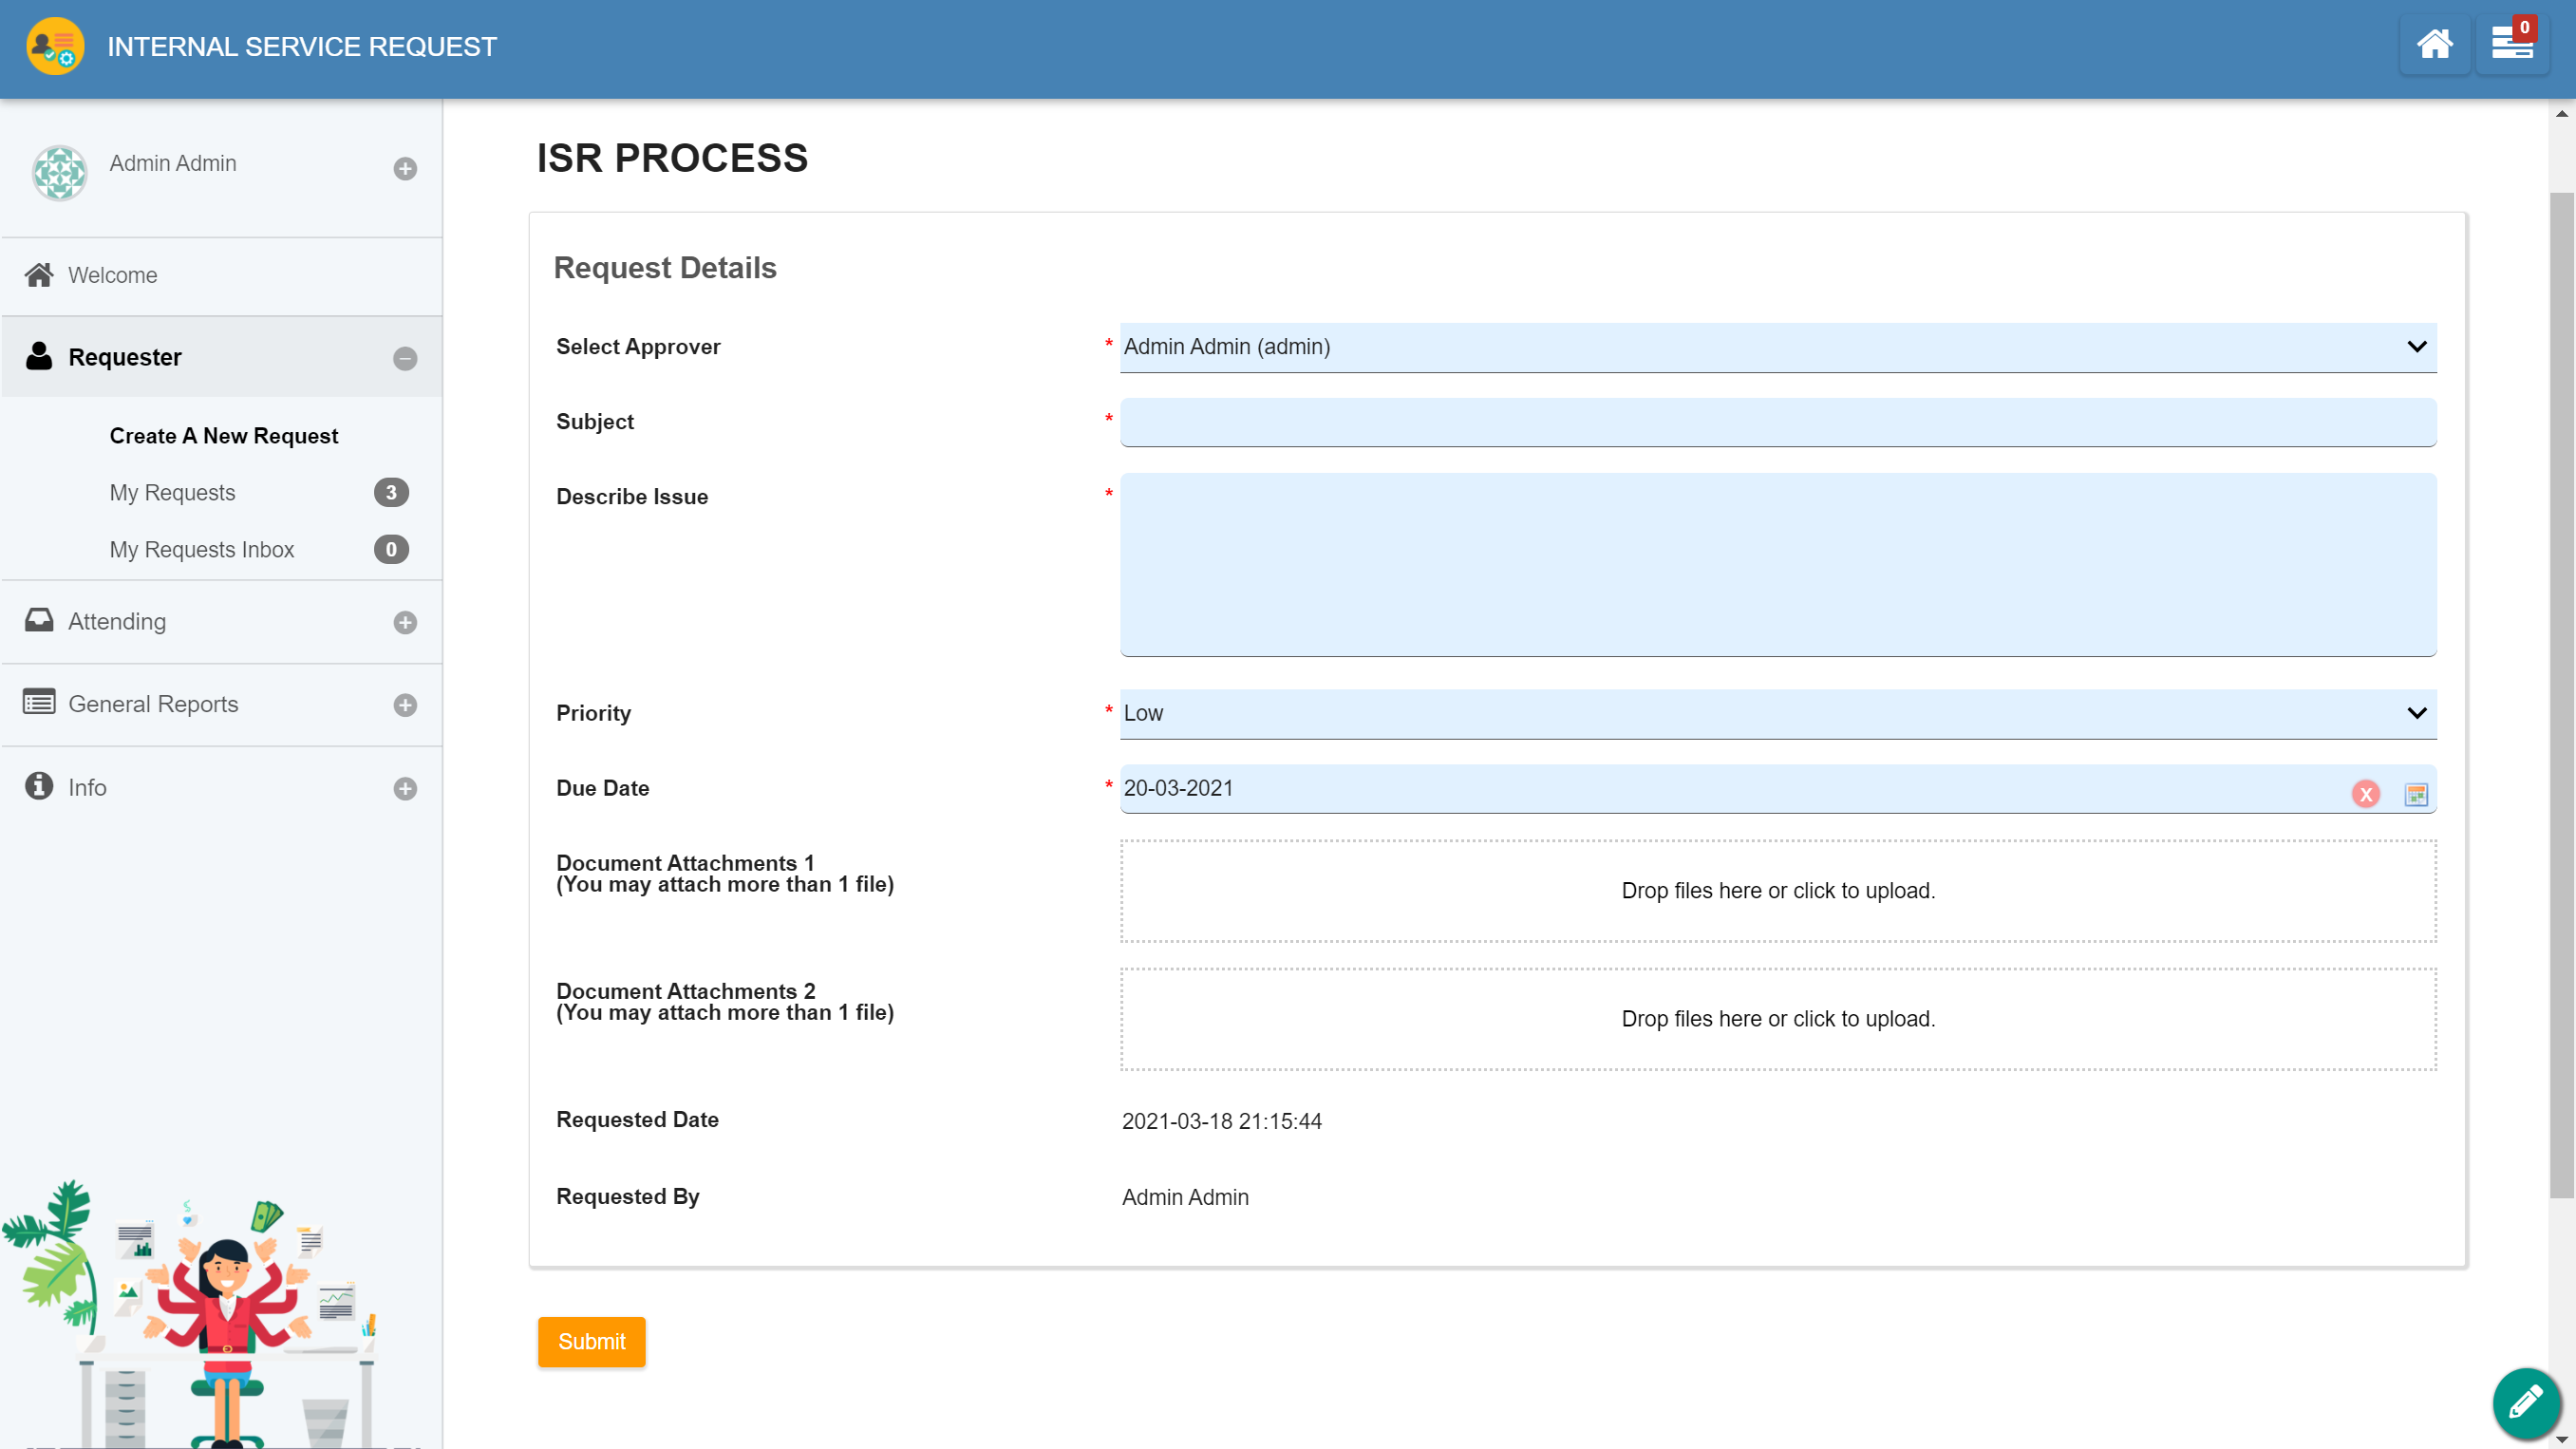This screenshot has height=1449, width=2576.
Task: Expand the Info section plus icon
Action: [405, 789]
